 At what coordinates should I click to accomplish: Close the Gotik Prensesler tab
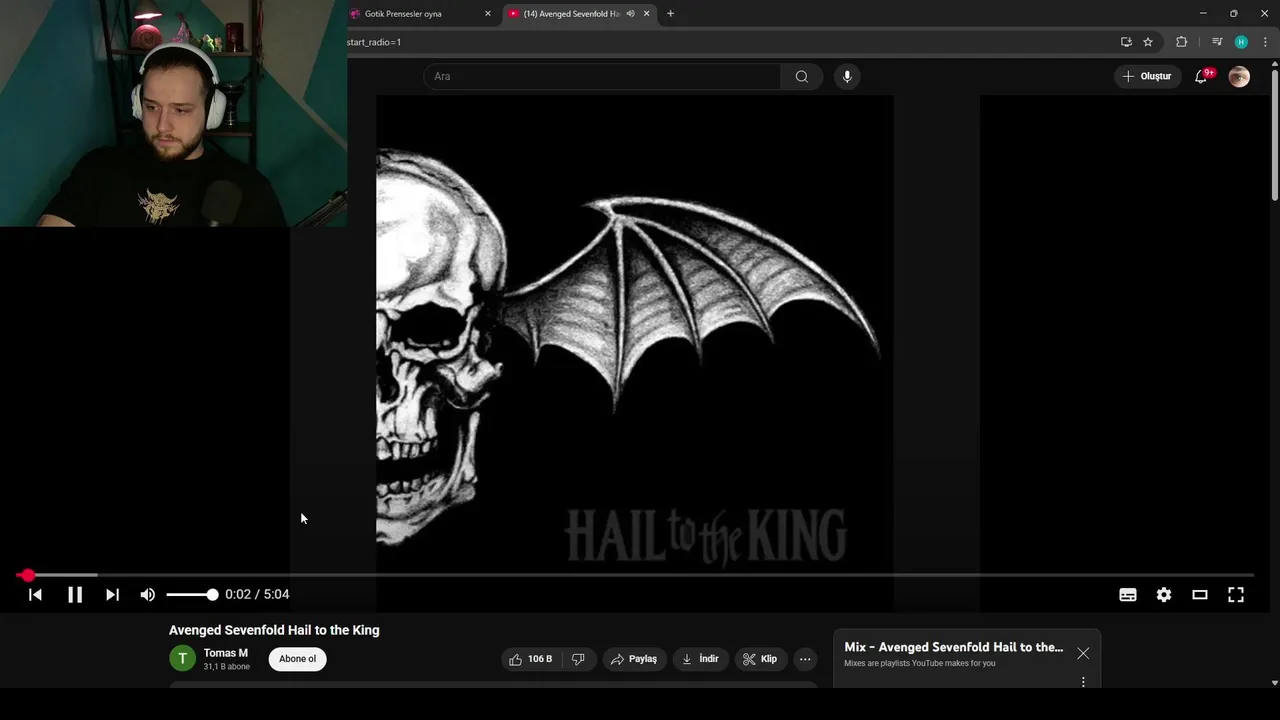(488, 14)
